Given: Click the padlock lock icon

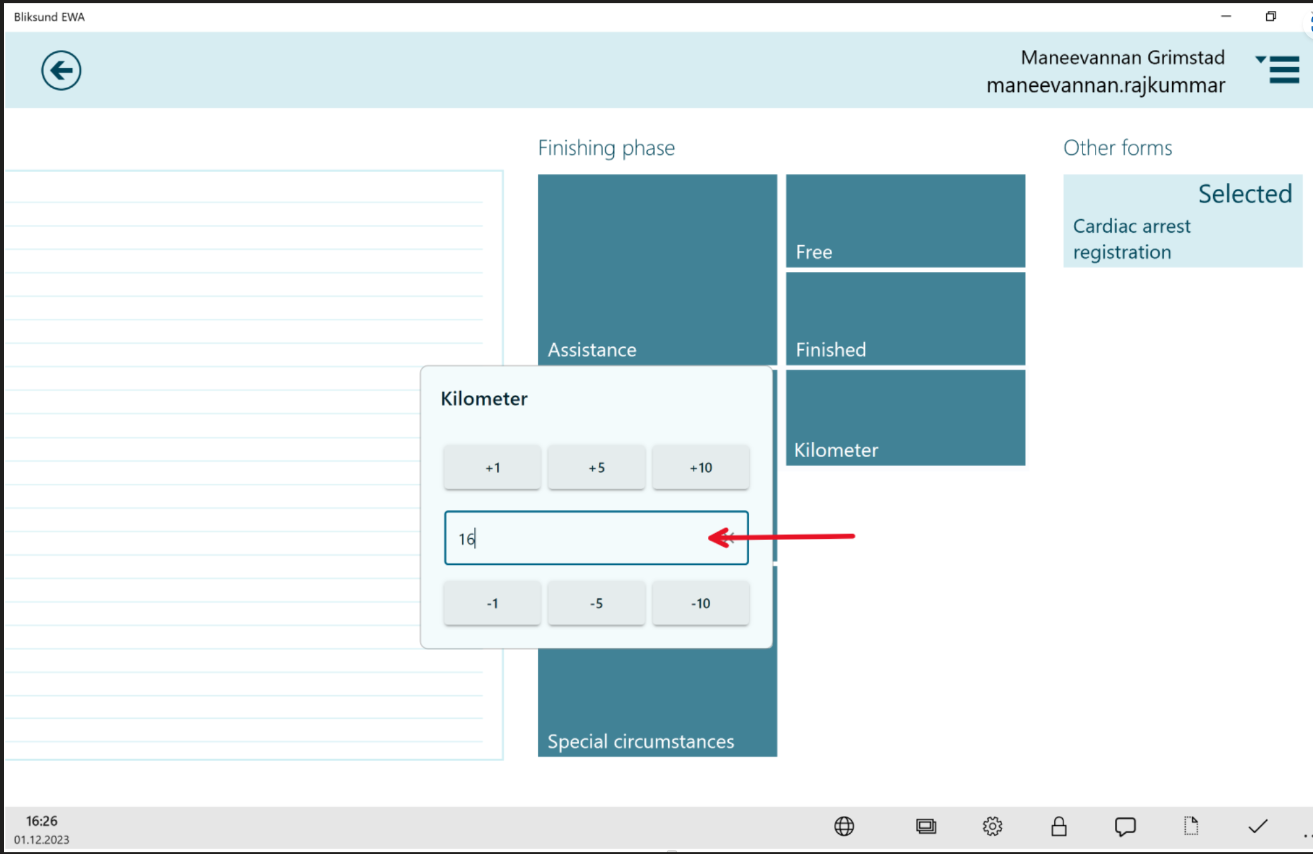Looking at the screenshot, I should pyautogui.click(x=1059, y=826).
